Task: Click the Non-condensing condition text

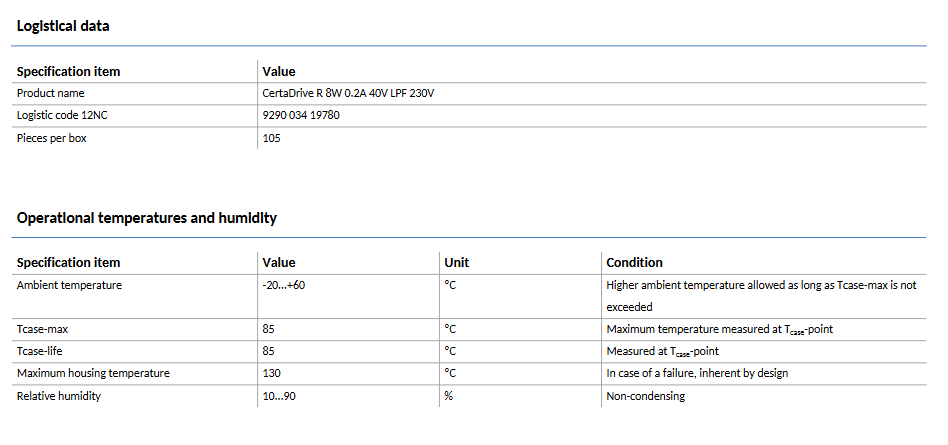Action: 645,396
